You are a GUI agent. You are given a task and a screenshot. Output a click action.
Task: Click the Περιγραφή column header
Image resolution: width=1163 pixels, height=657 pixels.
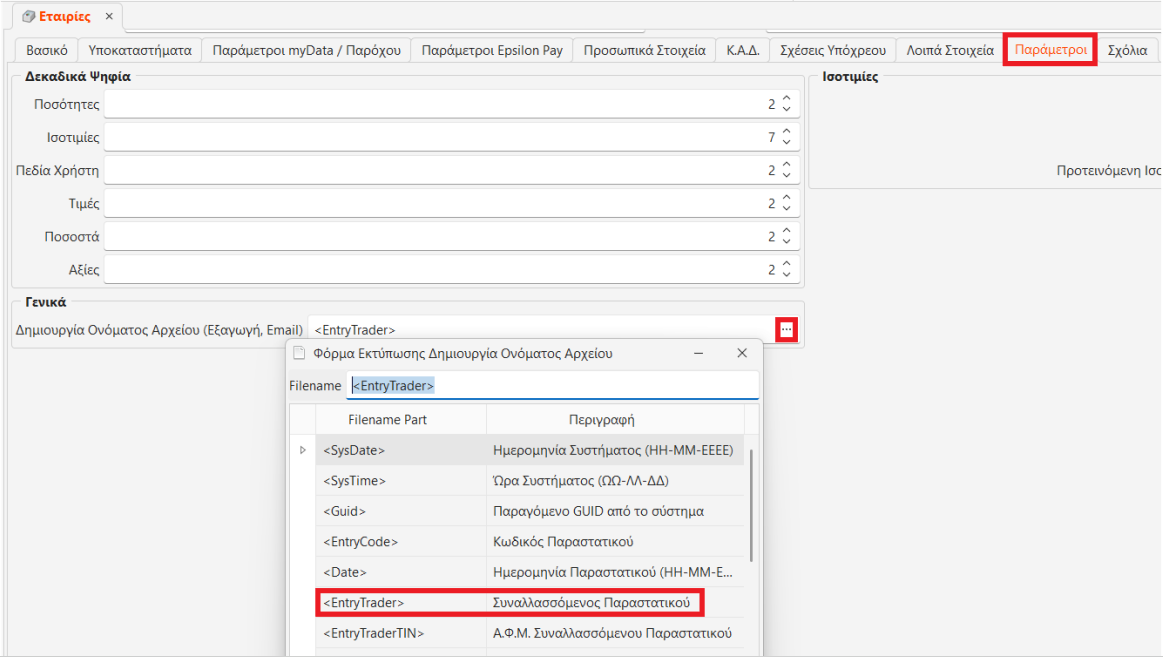tap(614, 420)
